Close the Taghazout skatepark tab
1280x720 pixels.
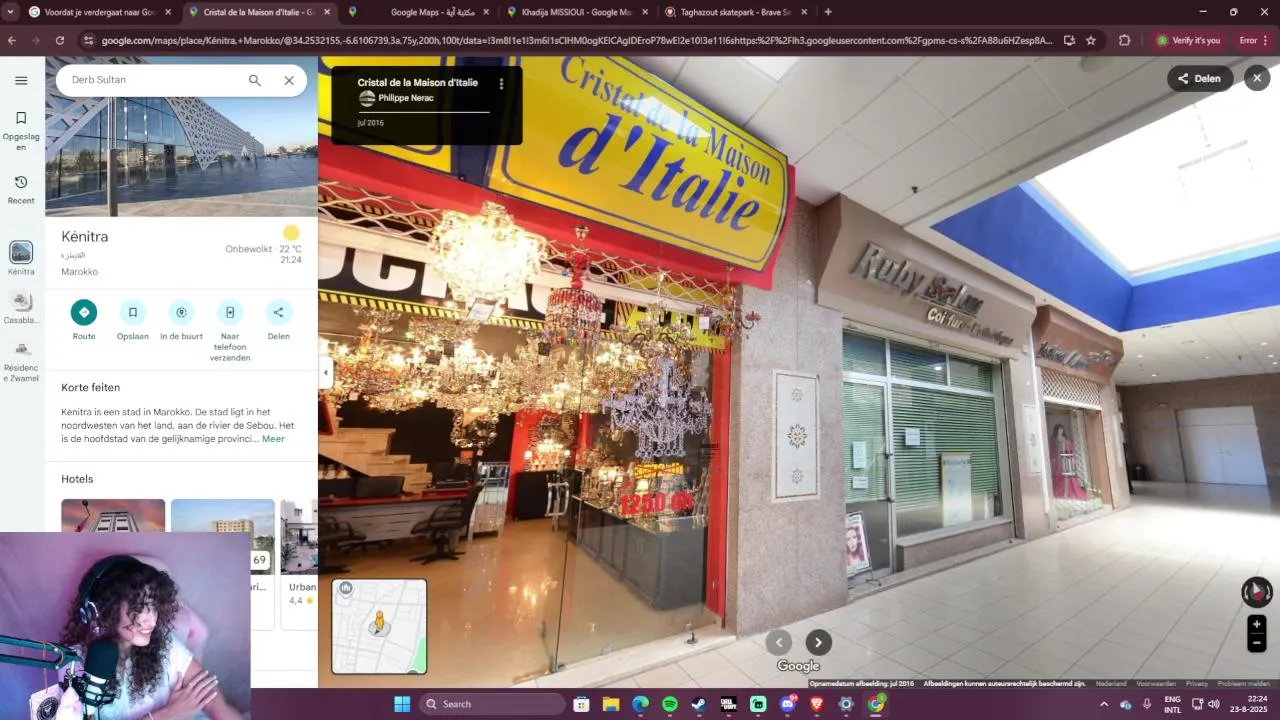pyautogui.click(x=805, y=12)
